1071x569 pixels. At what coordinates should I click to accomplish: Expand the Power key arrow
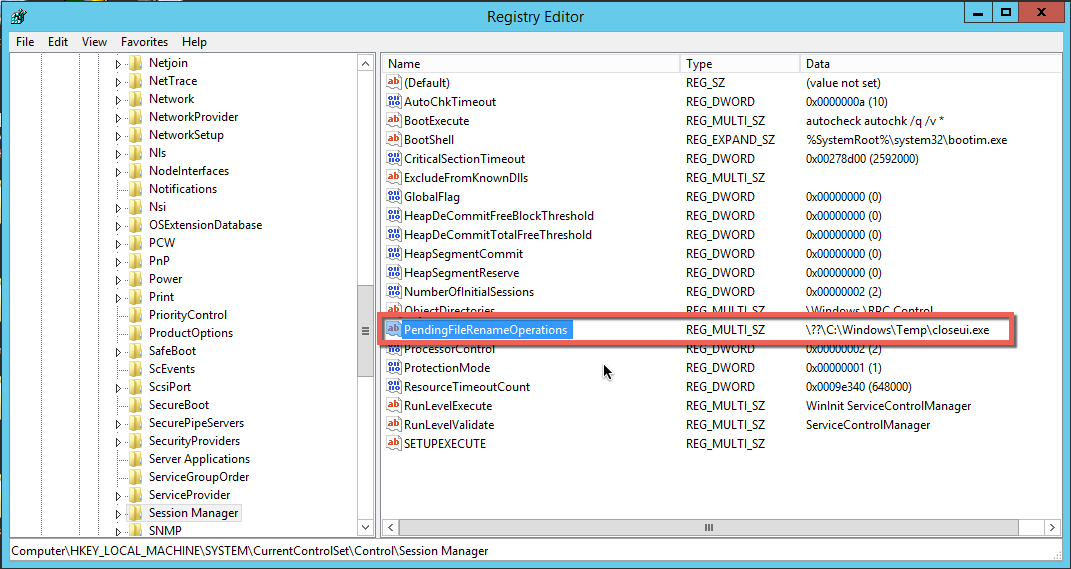(x=118, y=279)
